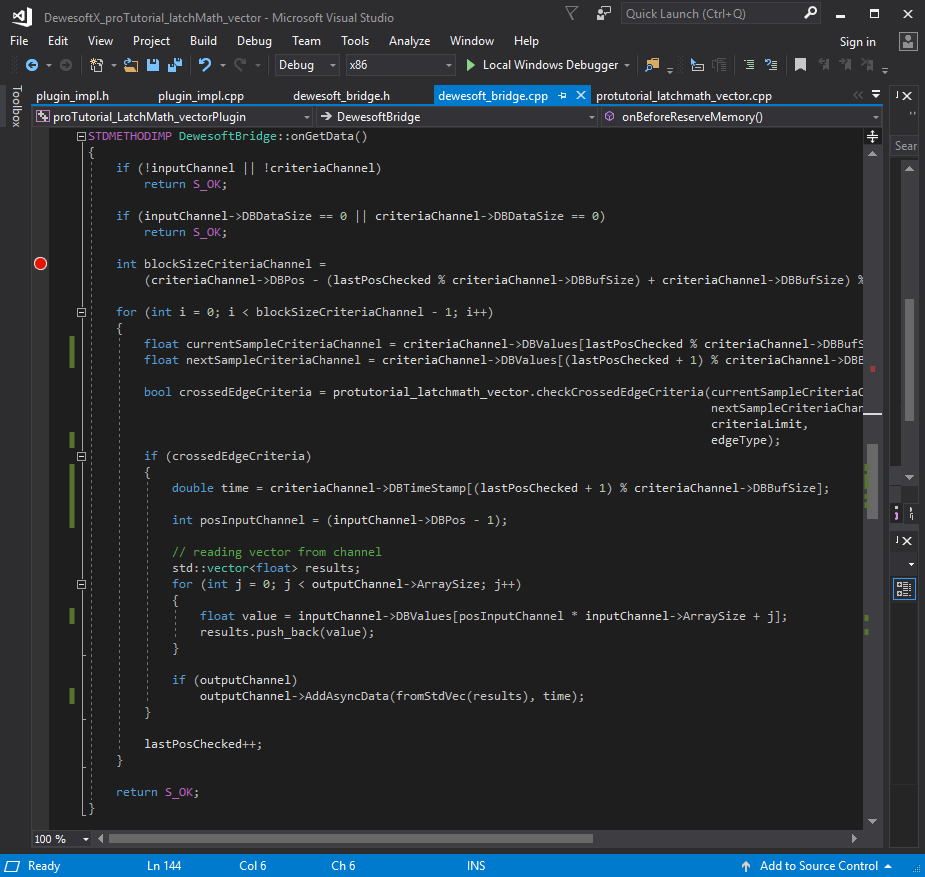Undo the last edit
The width and height of the screenshot is (925, 877).
205,65
